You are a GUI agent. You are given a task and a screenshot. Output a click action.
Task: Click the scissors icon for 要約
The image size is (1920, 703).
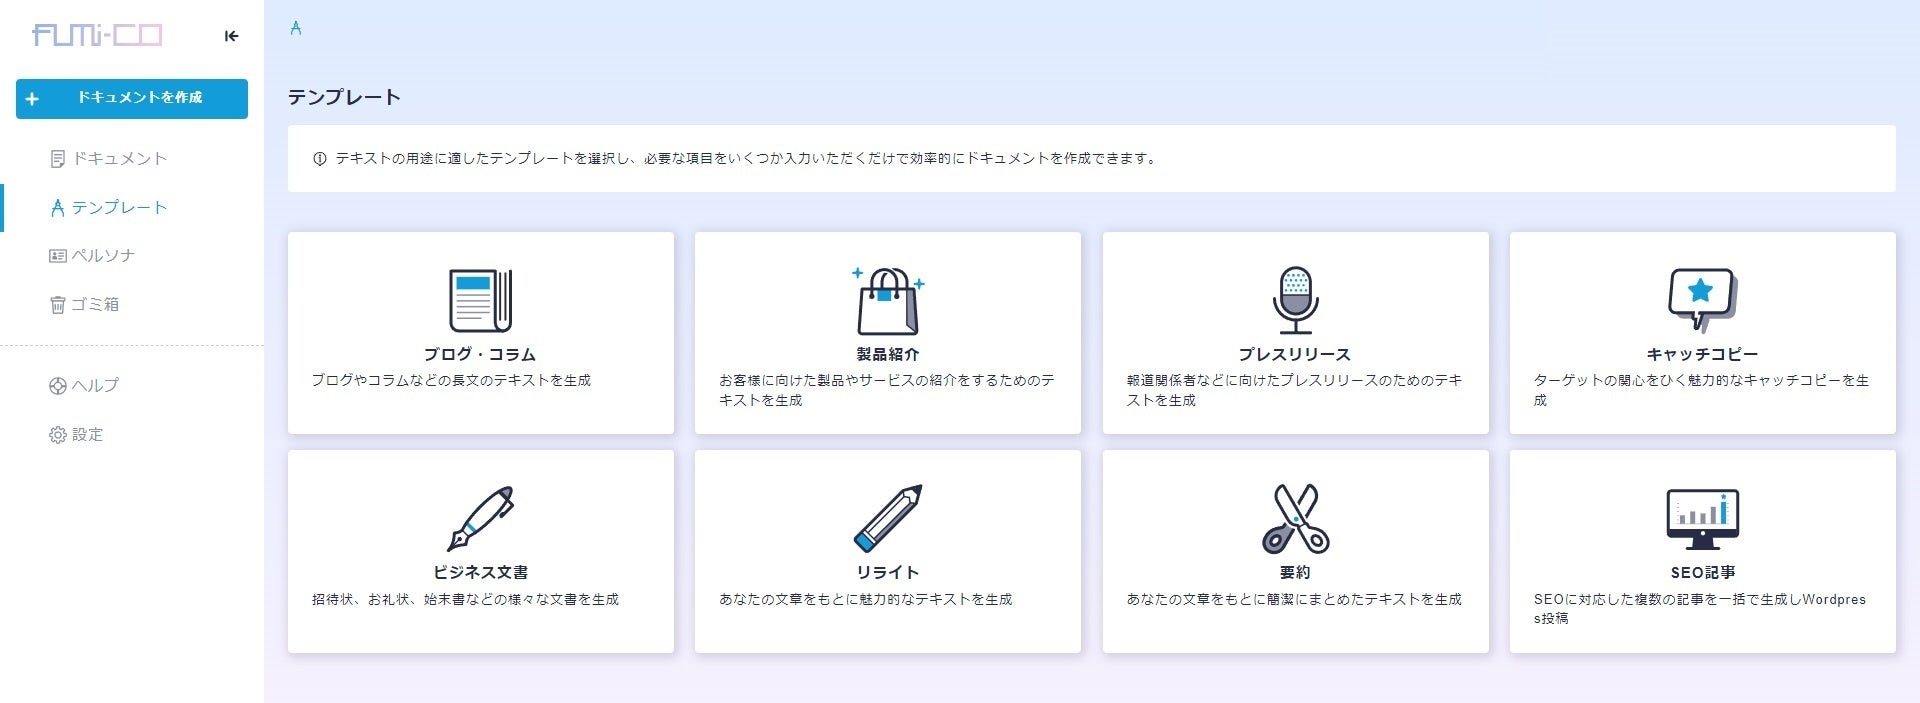1295,519
